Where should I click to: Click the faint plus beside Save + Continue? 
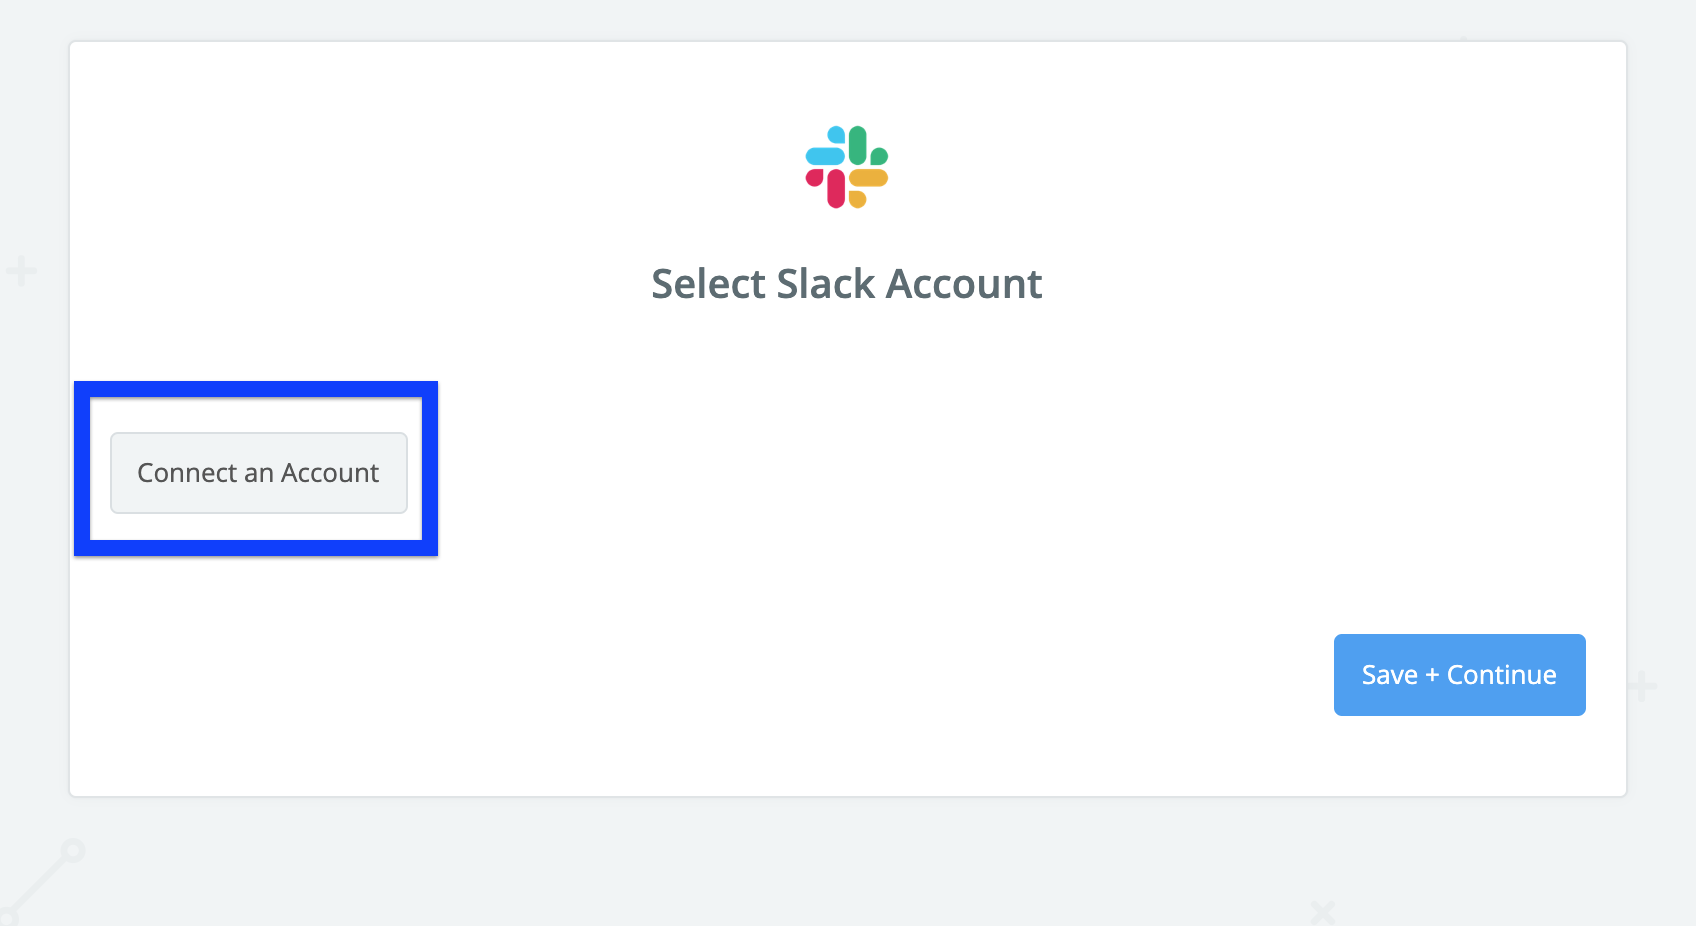[x=1641, y=687]
